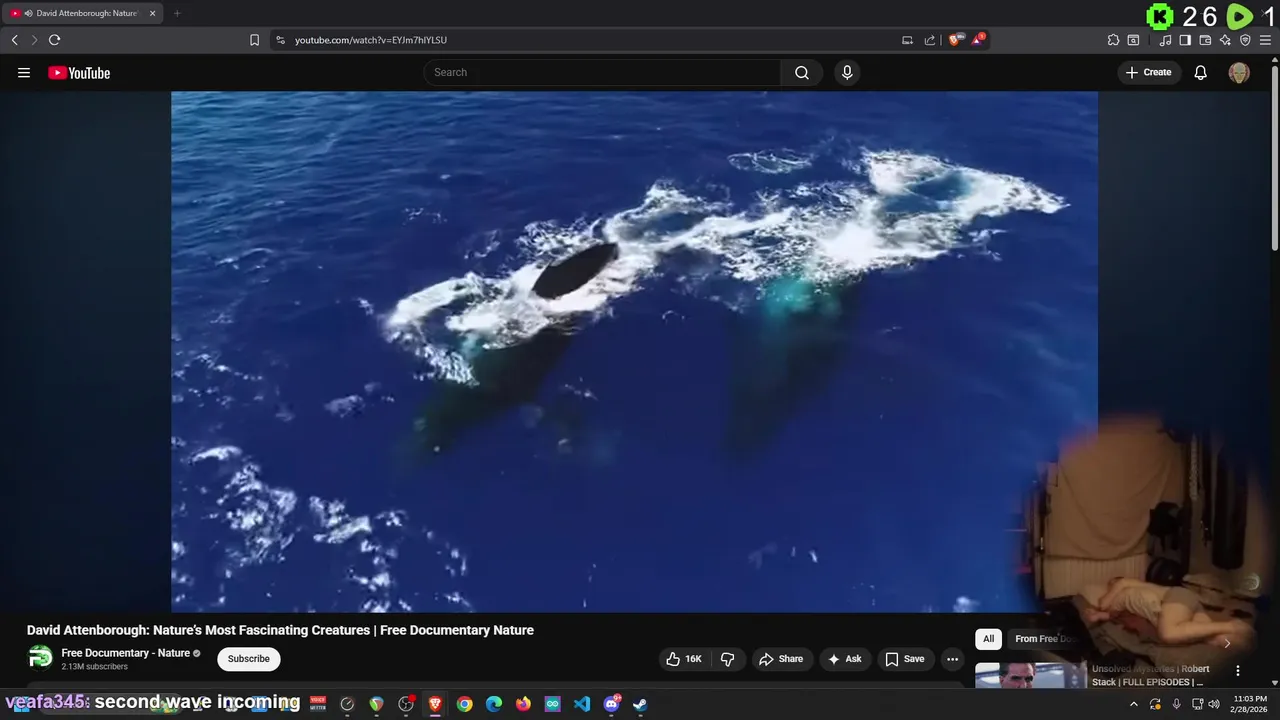This screenshot has height=720, width=1280.
Task: Open Google Chrome in taskbar
Action: point(464,704)
